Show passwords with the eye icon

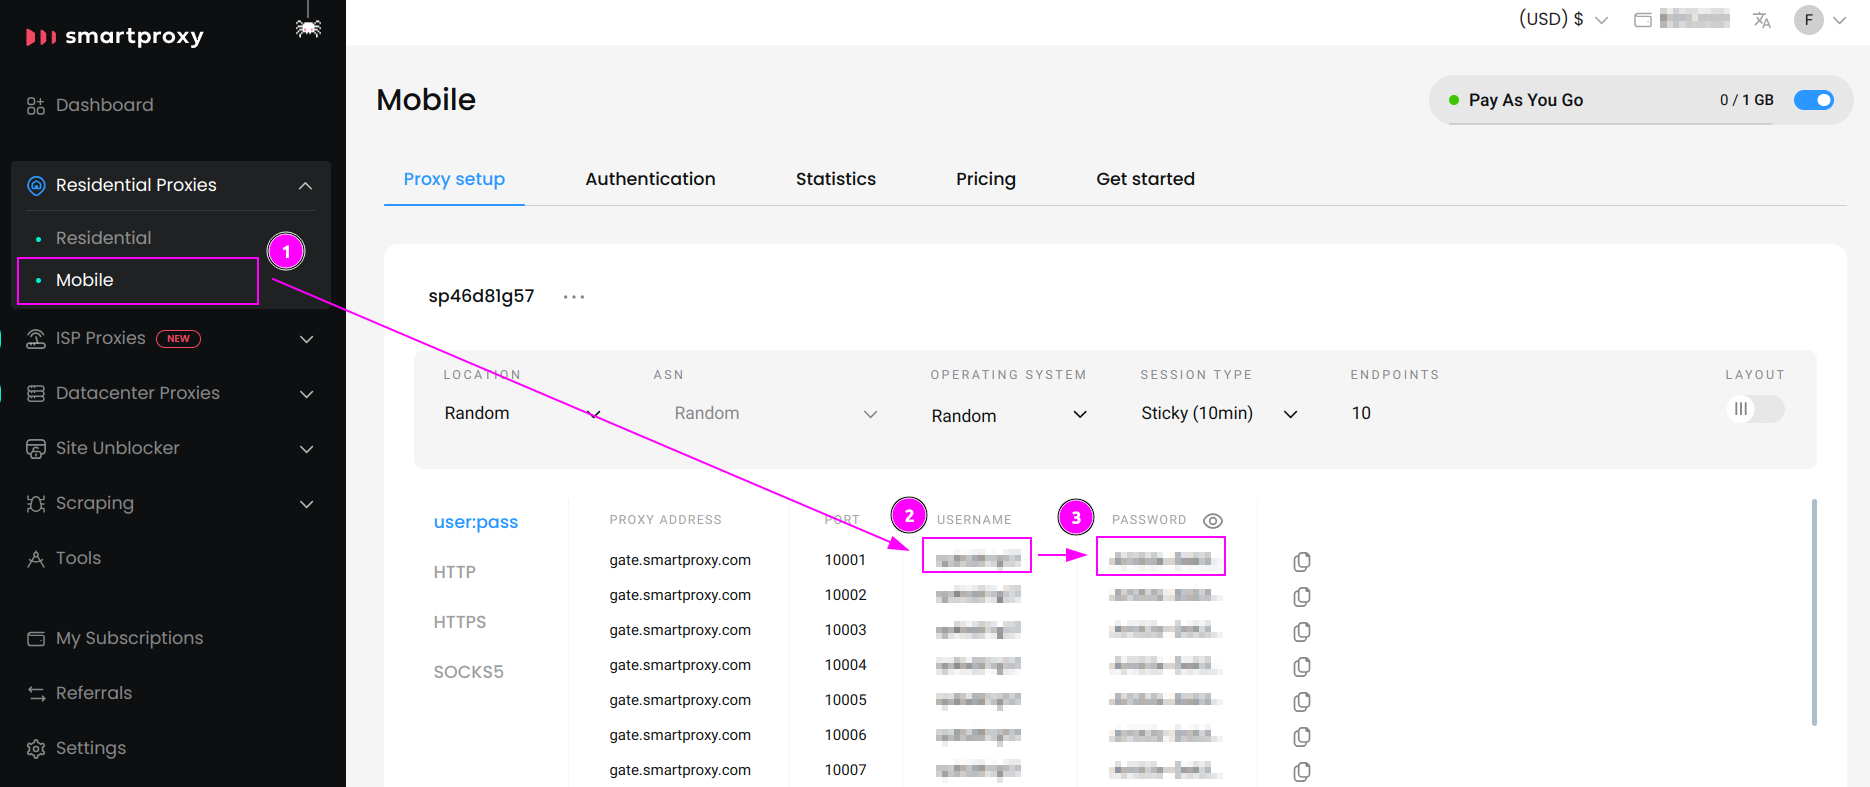tap(1213, 521)
